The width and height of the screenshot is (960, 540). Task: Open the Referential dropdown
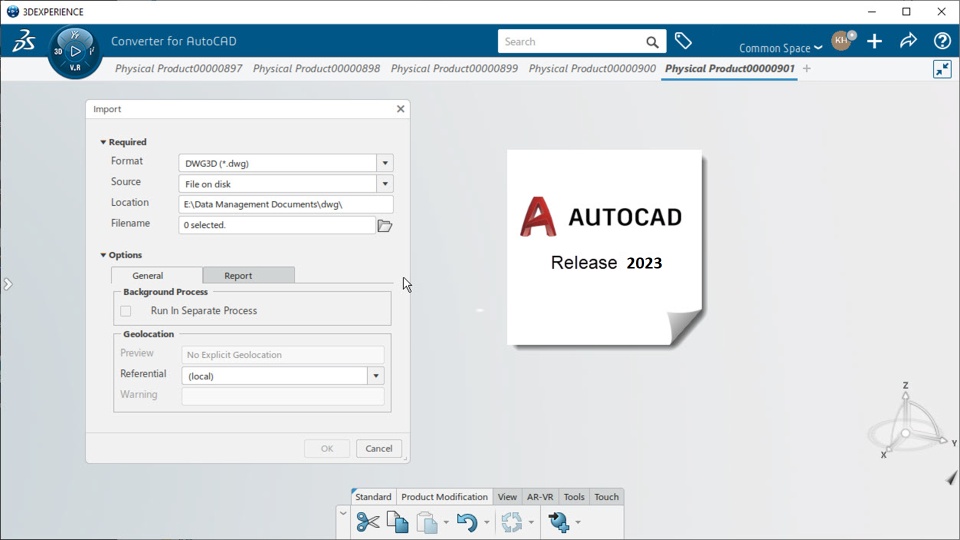tap(376, 376)
